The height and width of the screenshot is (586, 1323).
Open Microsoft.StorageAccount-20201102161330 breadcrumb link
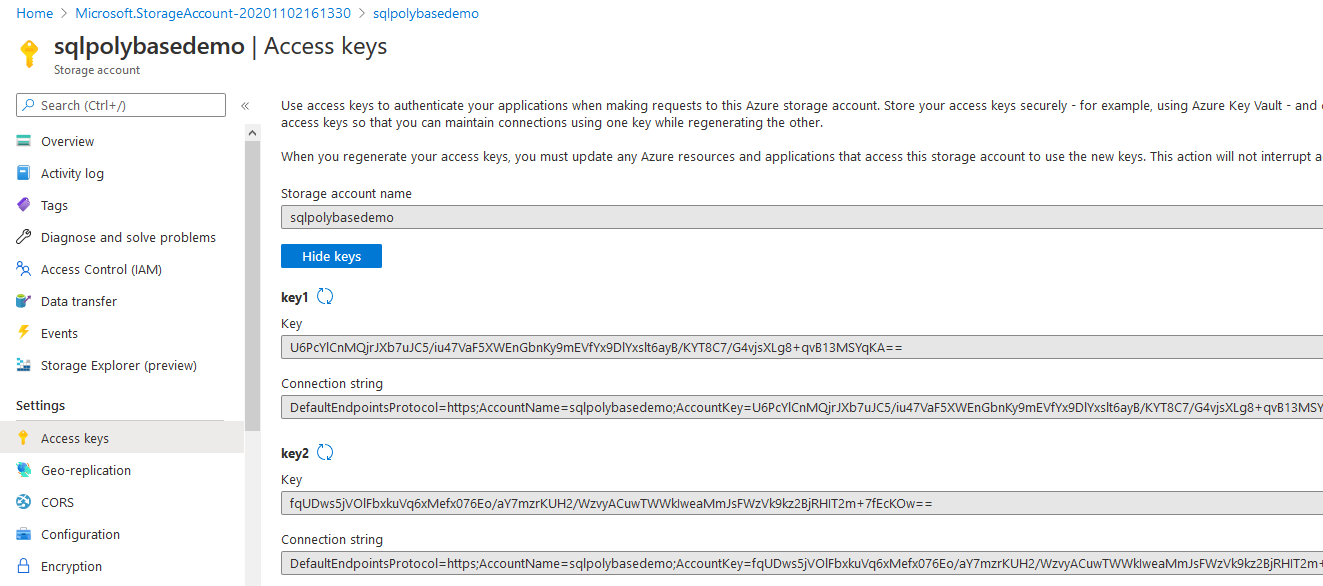tap(211, 13)
